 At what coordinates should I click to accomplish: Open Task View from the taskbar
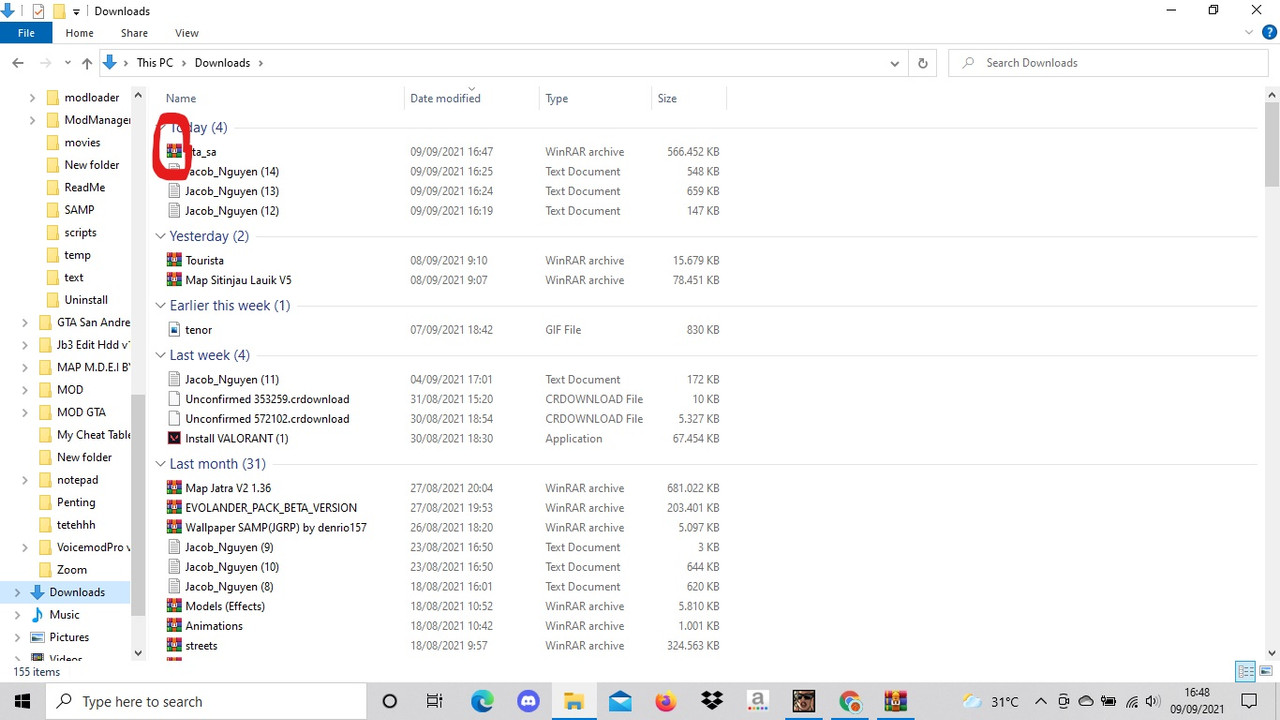[435, 701]
